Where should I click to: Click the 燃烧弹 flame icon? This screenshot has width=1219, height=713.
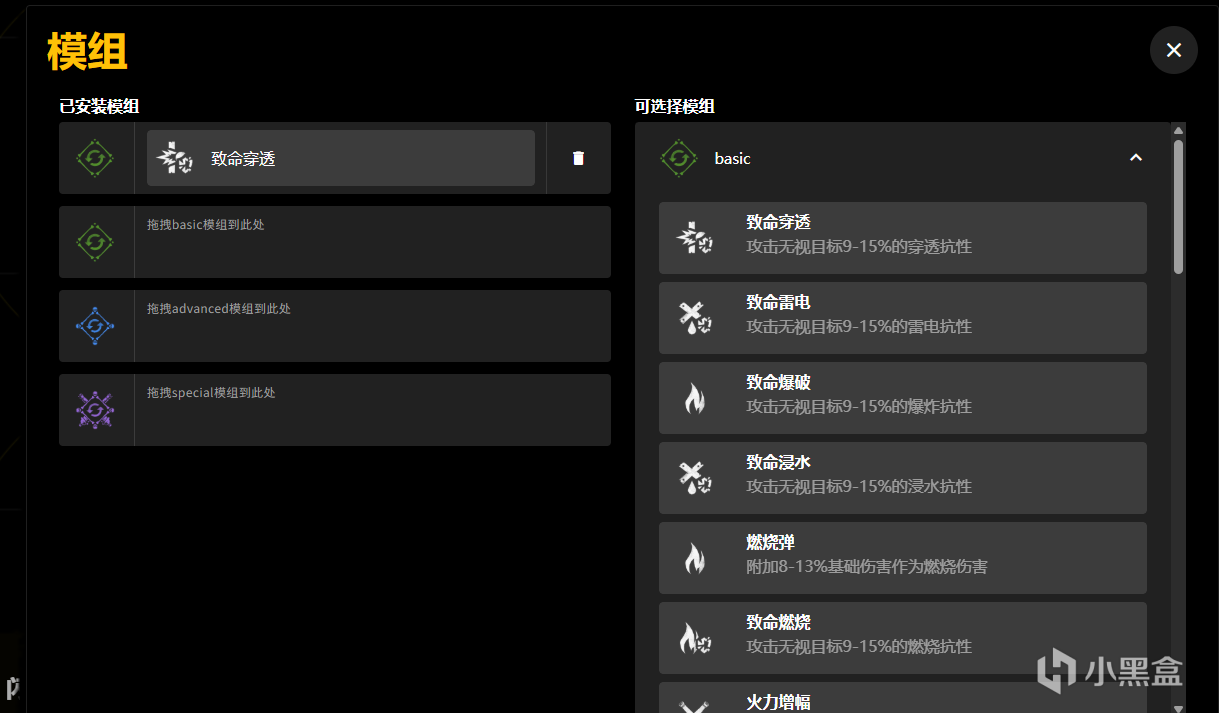694,558
